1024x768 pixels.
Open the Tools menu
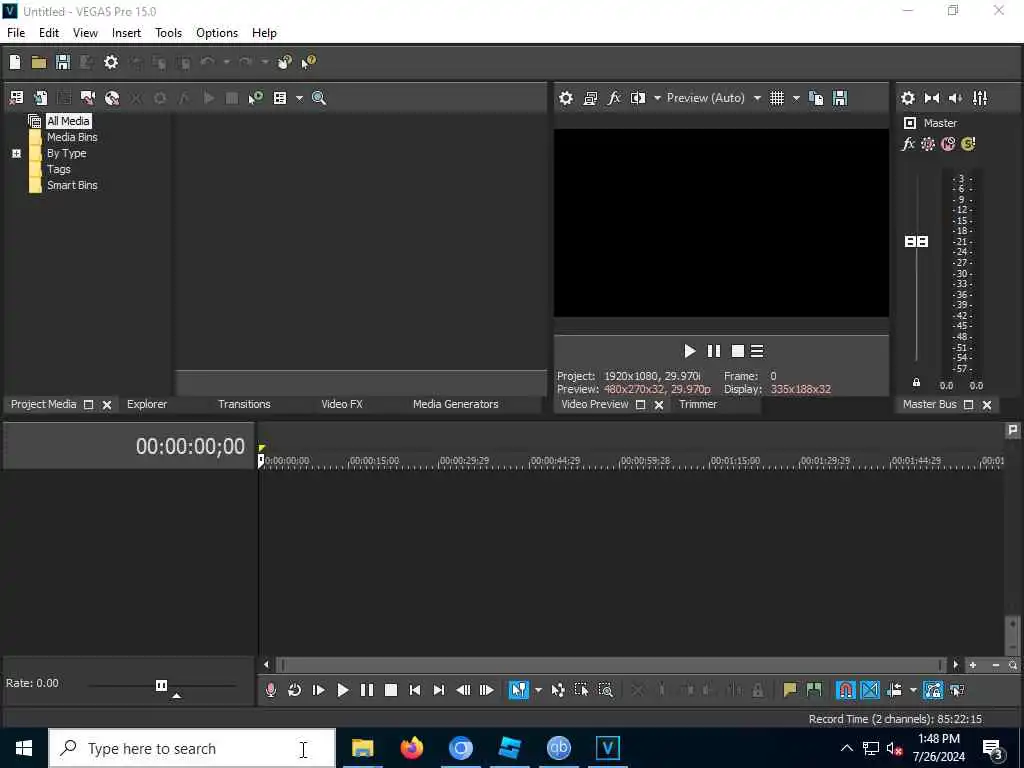pyautogui.click(x=168, y=33)
